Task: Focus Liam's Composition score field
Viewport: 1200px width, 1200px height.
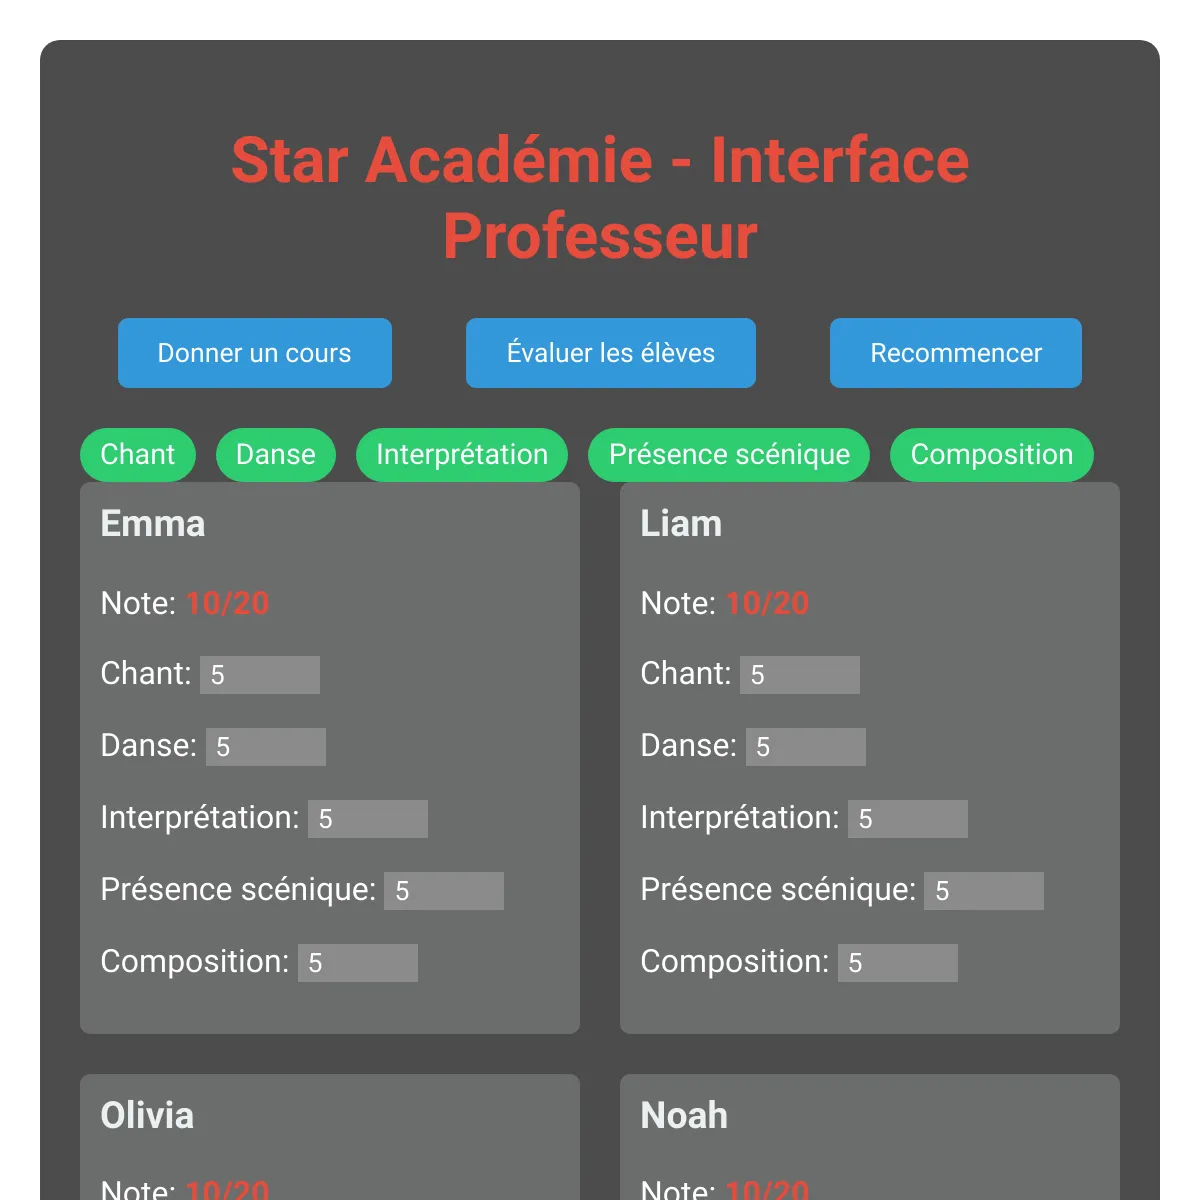Action: tap(898, 963)
